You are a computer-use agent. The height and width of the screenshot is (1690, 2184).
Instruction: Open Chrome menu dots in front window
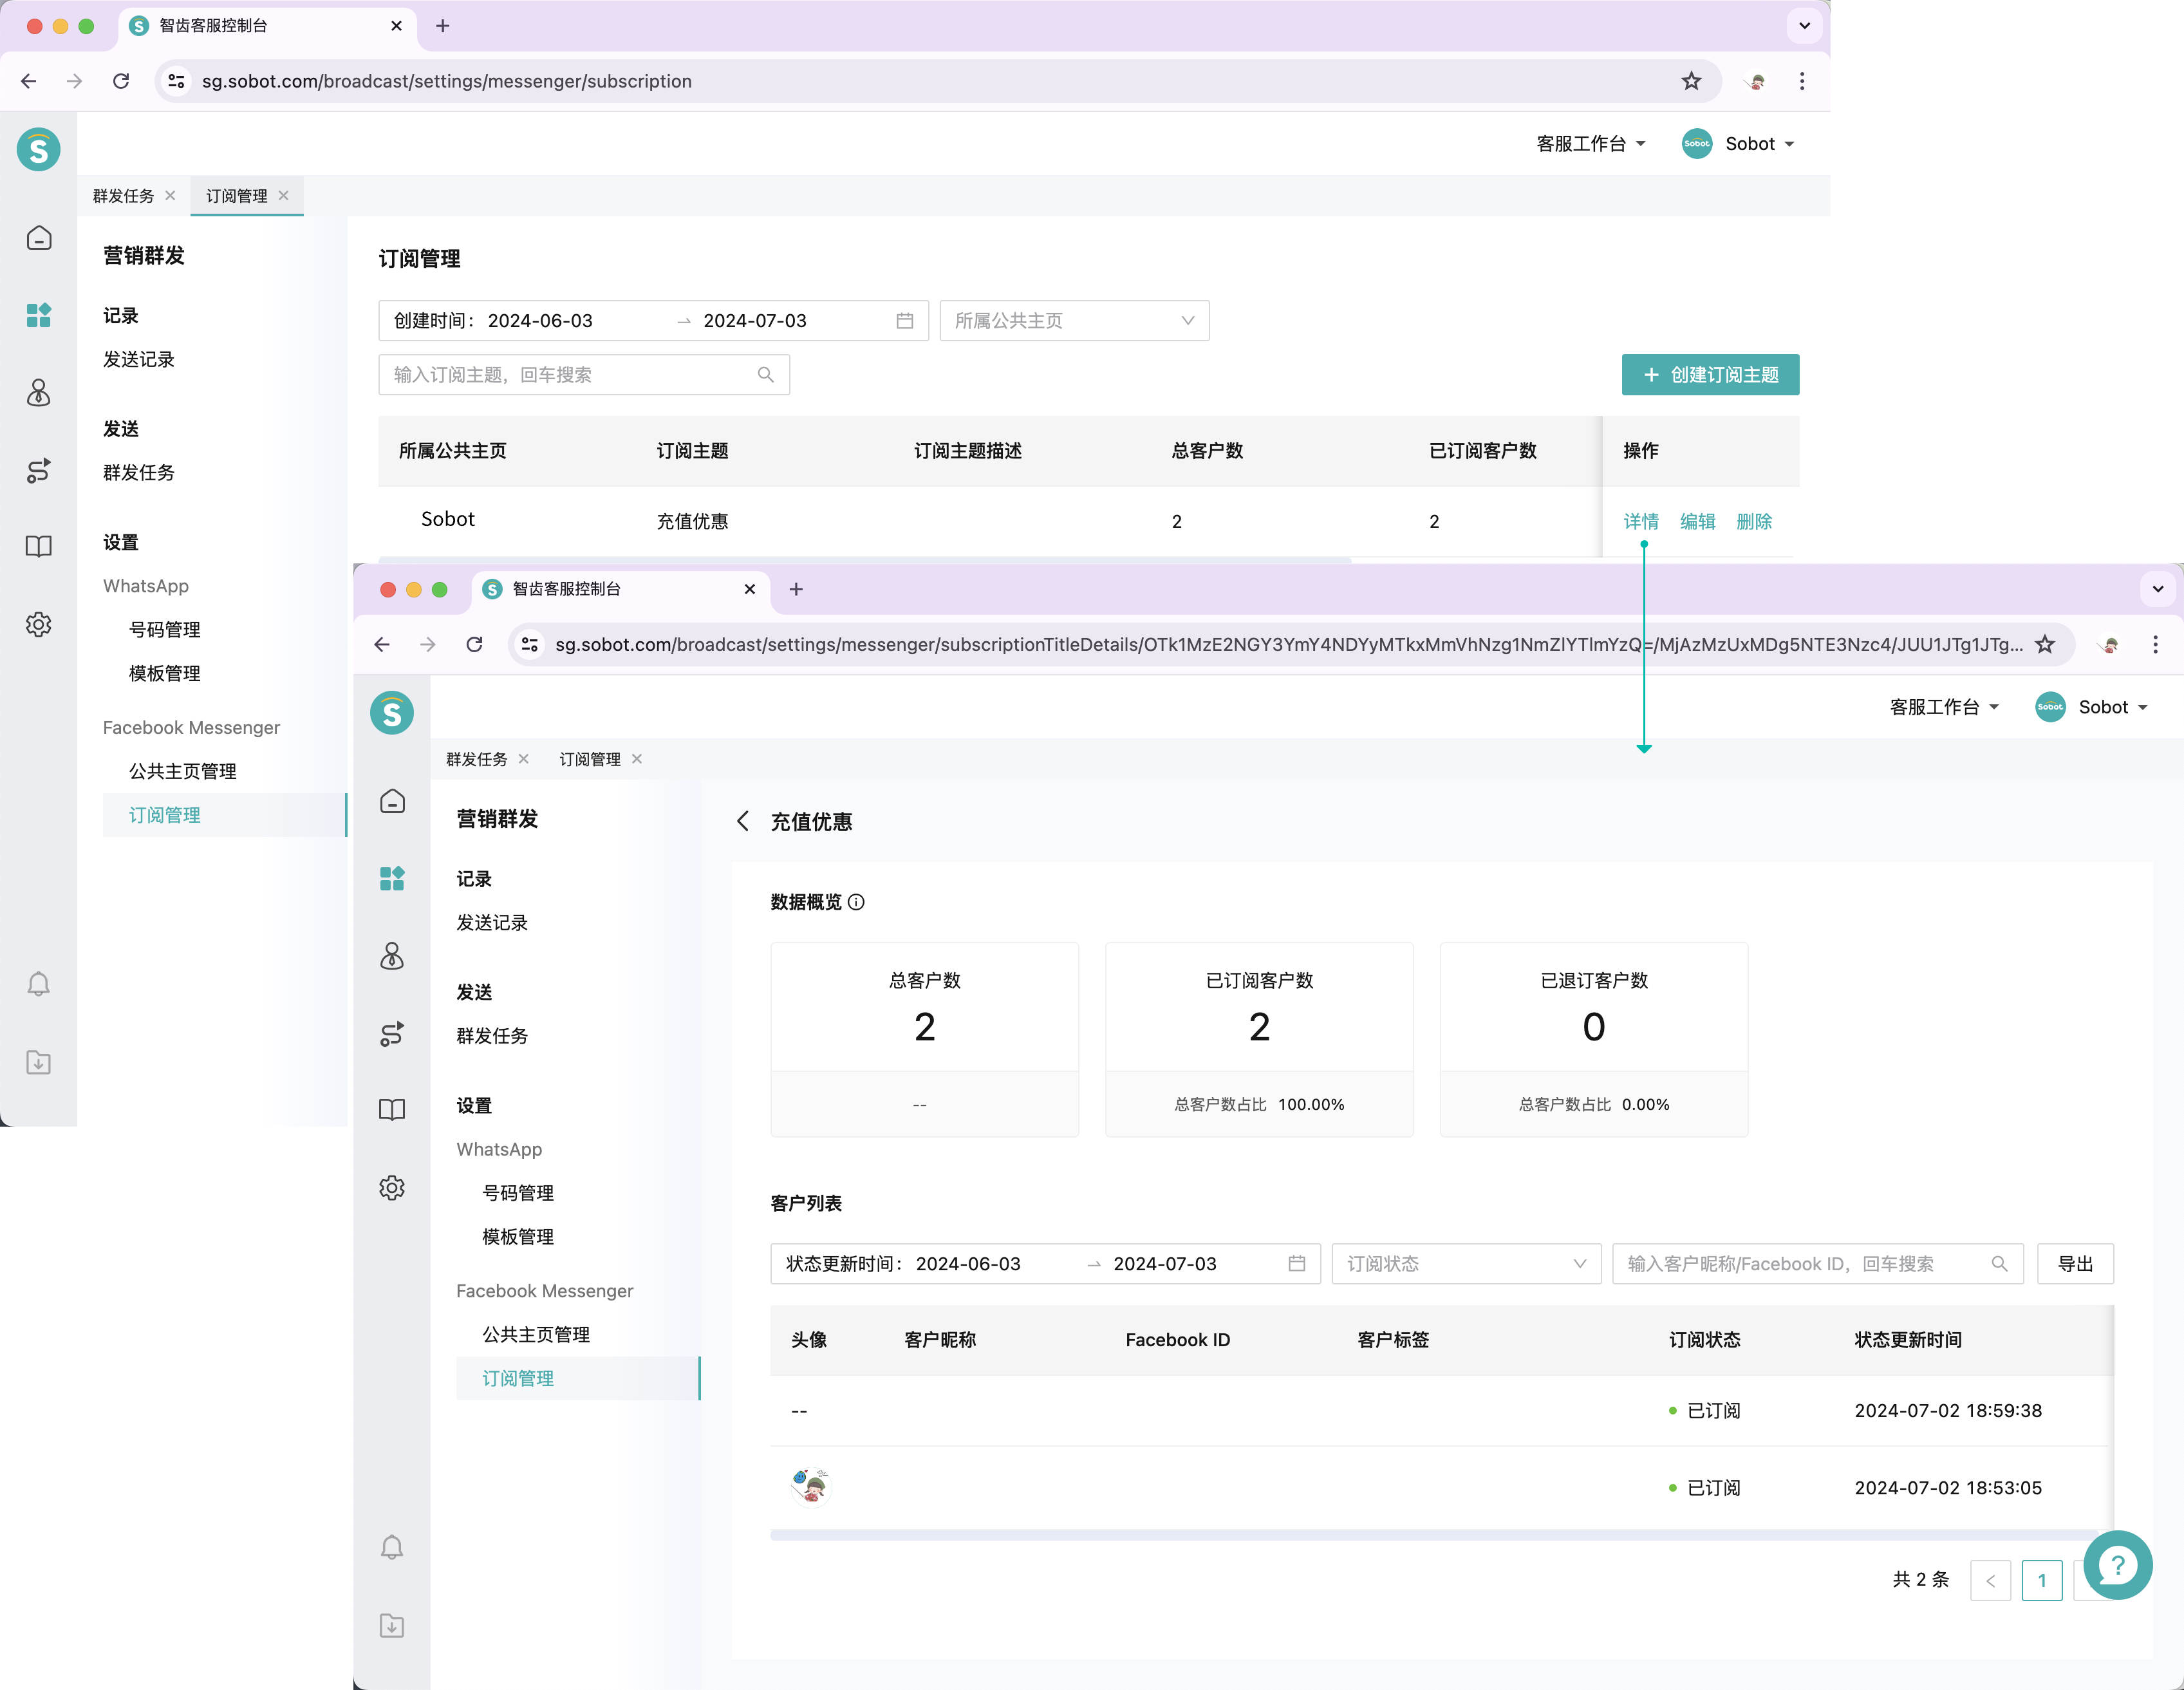click(x=2155, y=644)
